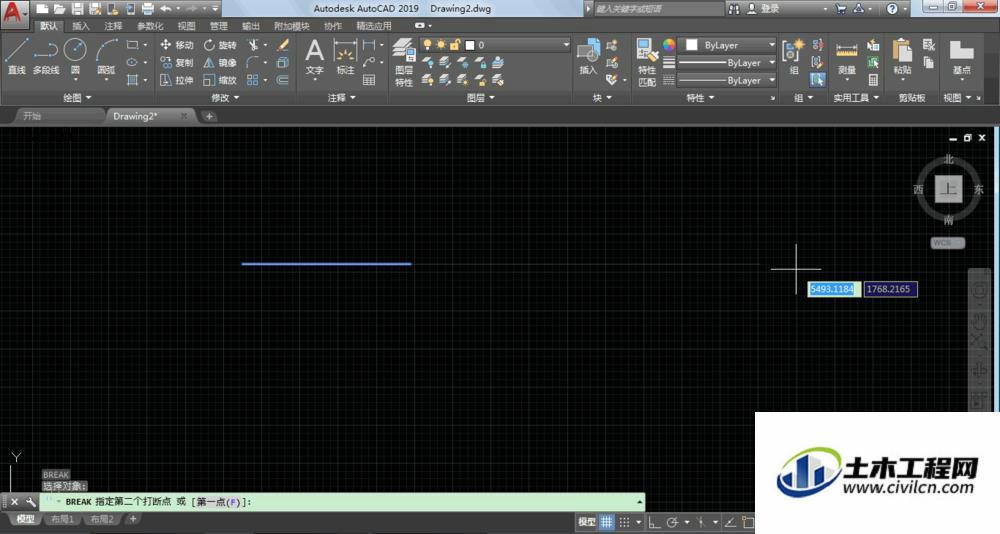The image size is (1000, 534).
Task: Toggle layer lock padlock icon
Action: tap(455, 45)
